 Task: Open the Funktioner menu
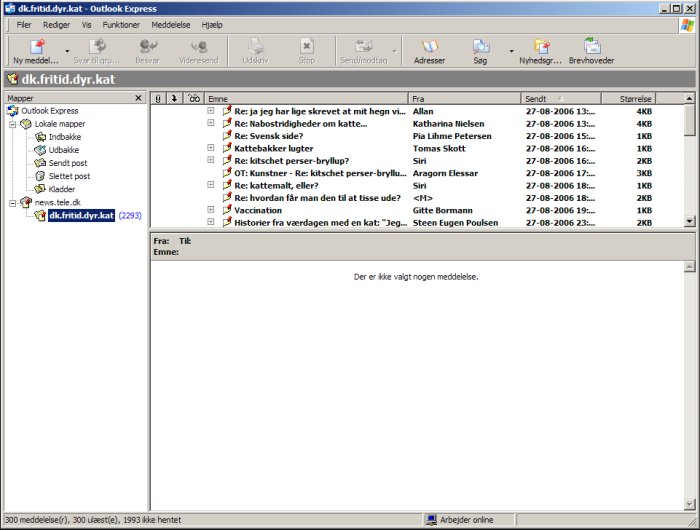coord(121,23)
